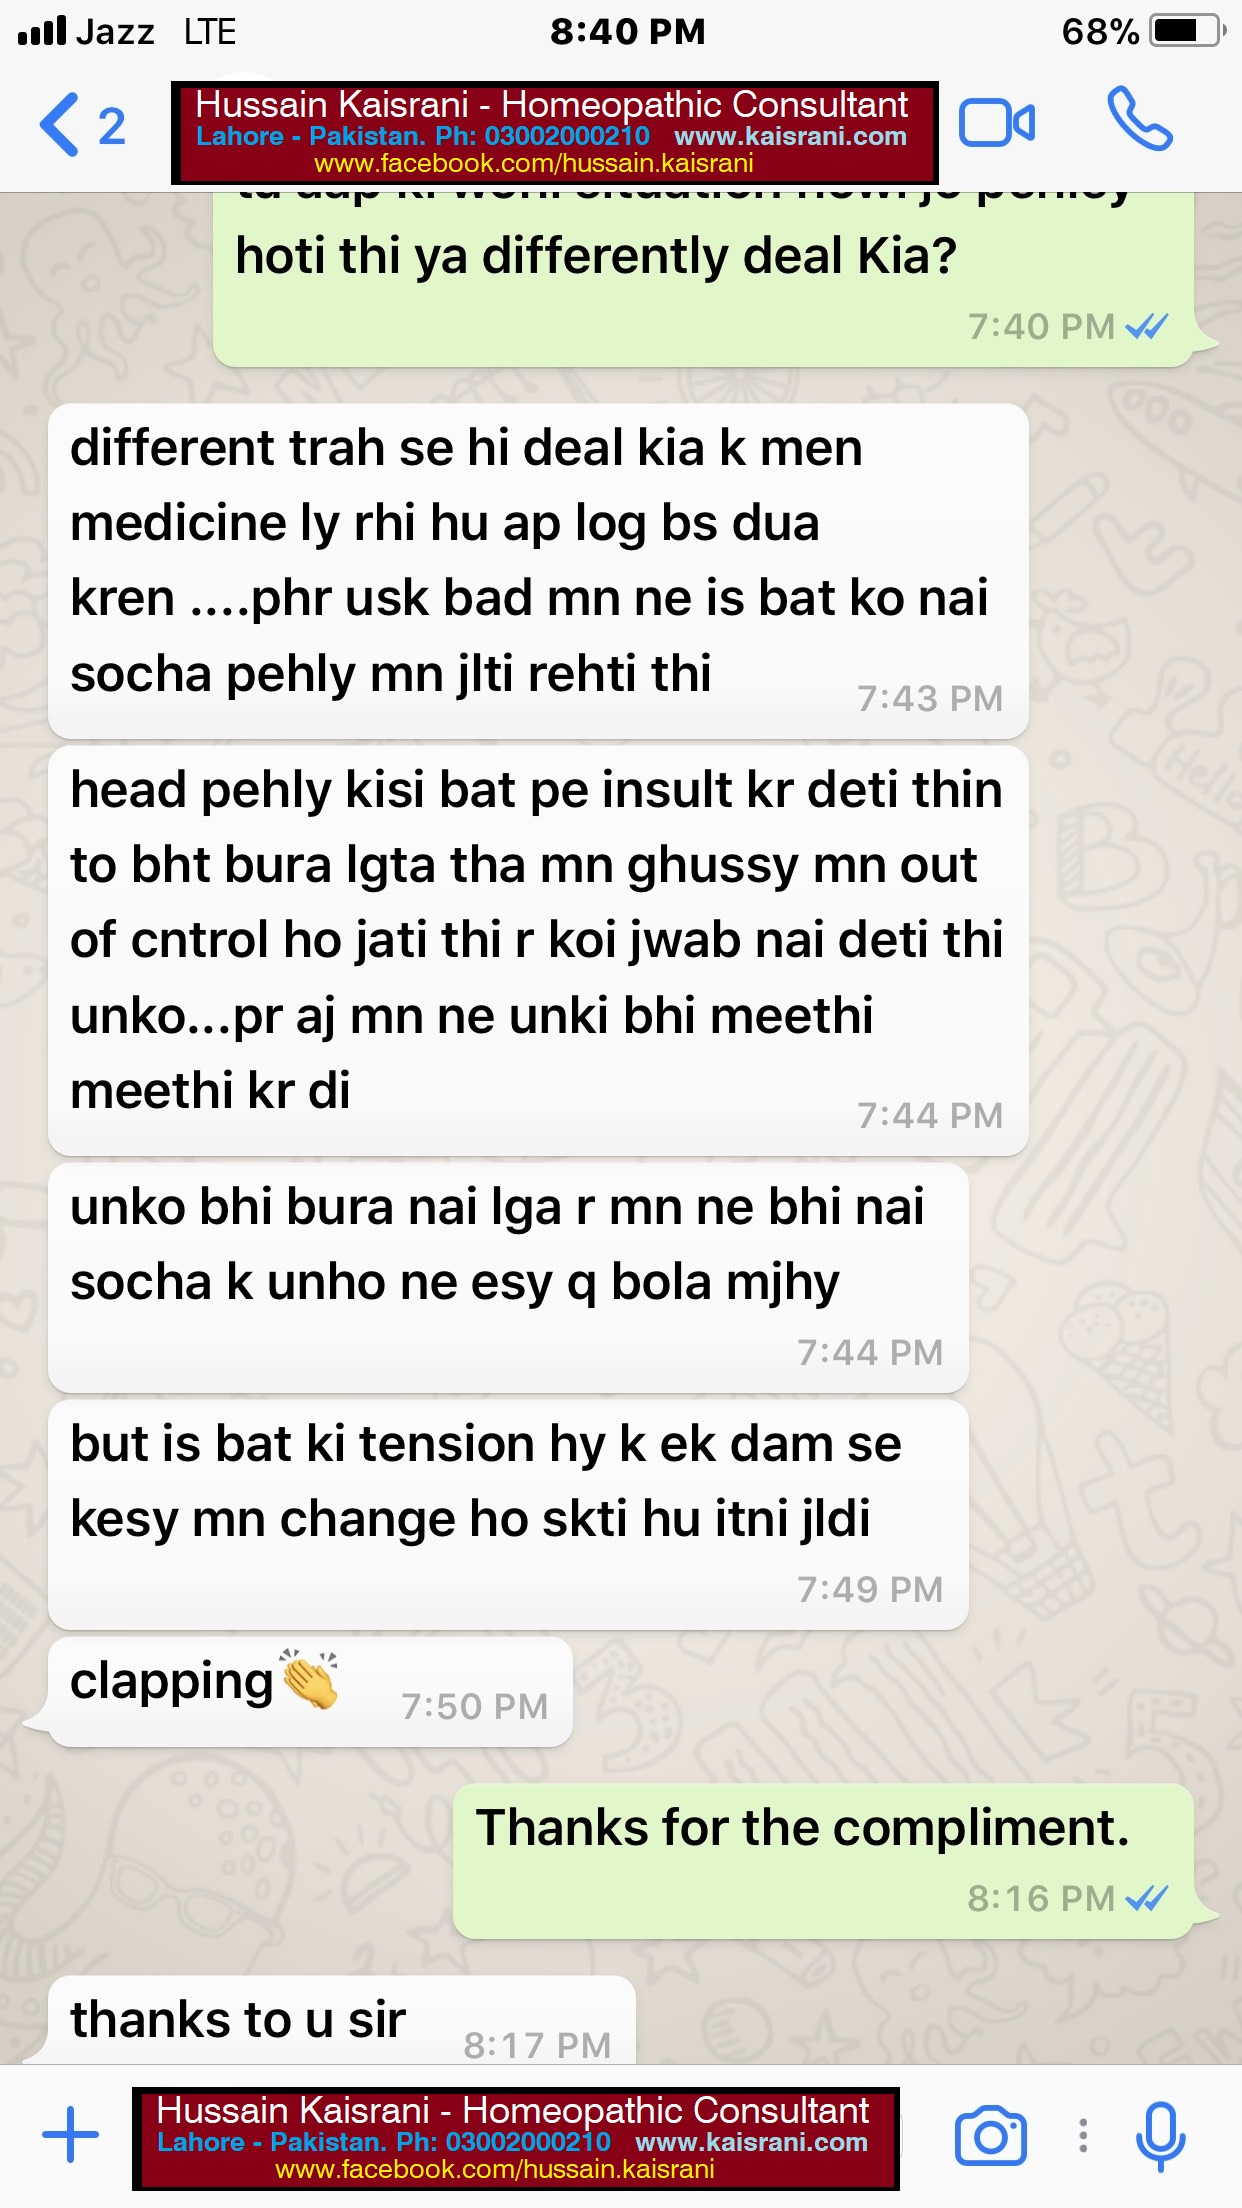Tap the unread count badge '2'
Viewport: 1242px width, 2208px height.
pos(112,126)
